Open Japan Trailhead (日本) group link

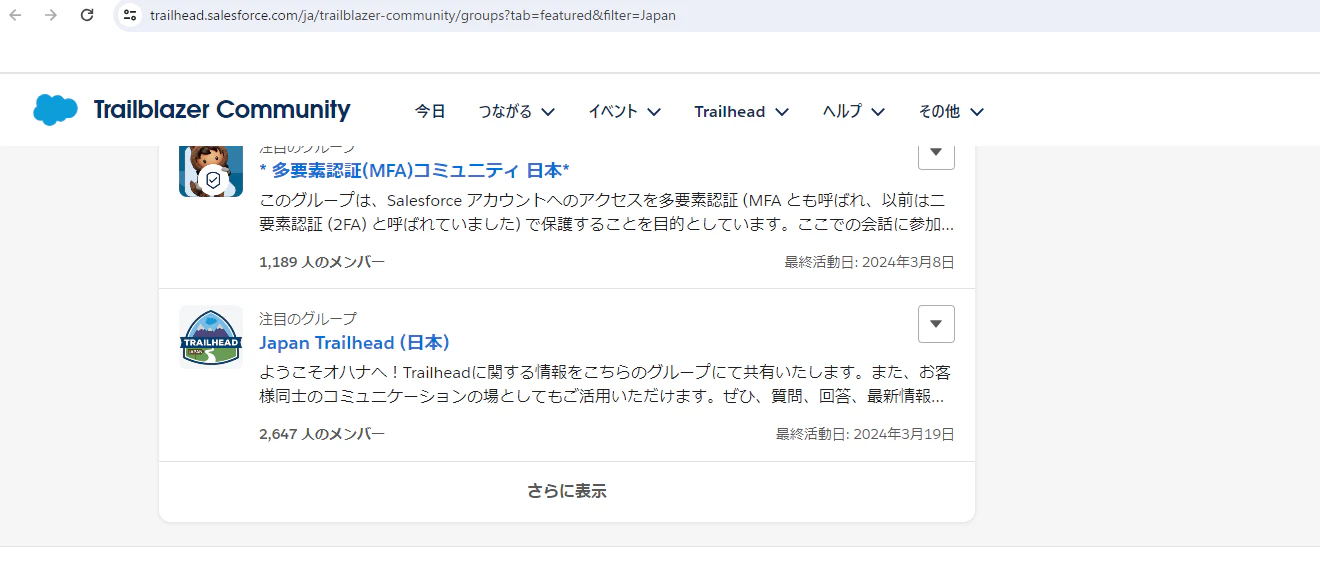pyautogui.click(x=354, y=343)
